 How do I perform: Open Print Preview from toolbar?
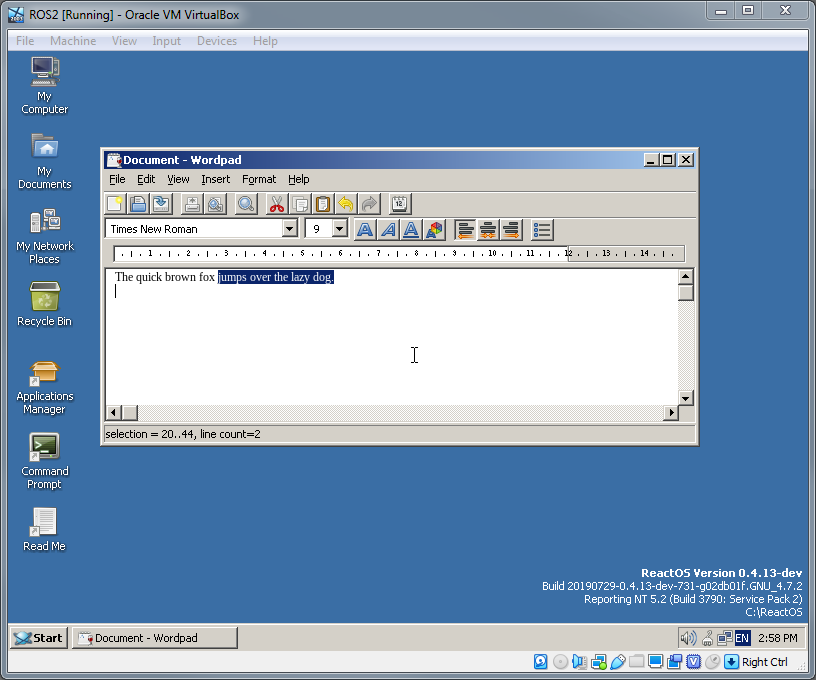click(215, 204)
